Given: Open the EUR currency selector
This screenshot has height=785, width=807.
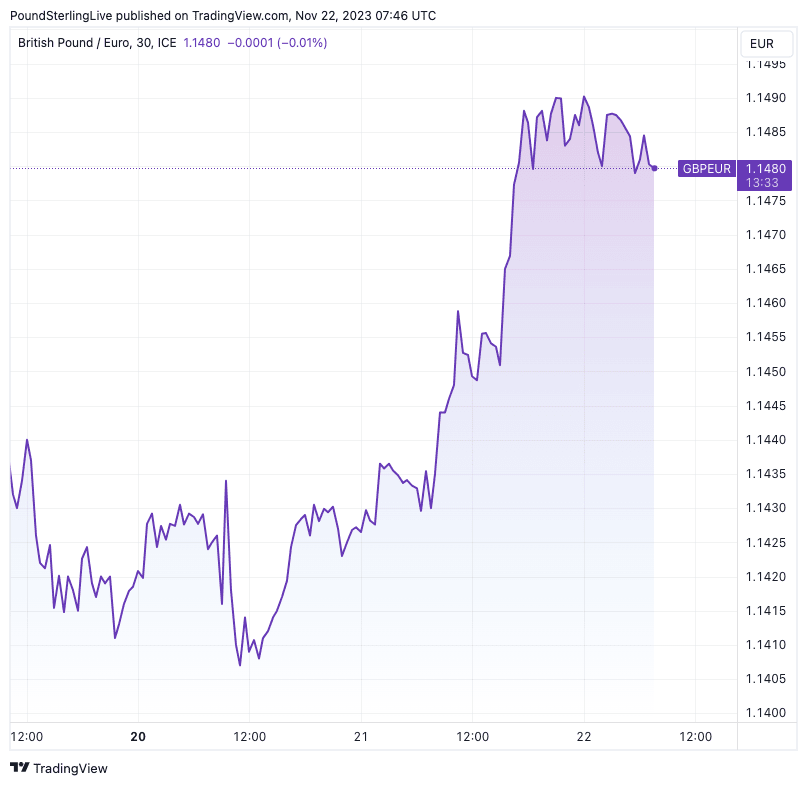Looking at the screenshot, I should (x=762, y=43).
